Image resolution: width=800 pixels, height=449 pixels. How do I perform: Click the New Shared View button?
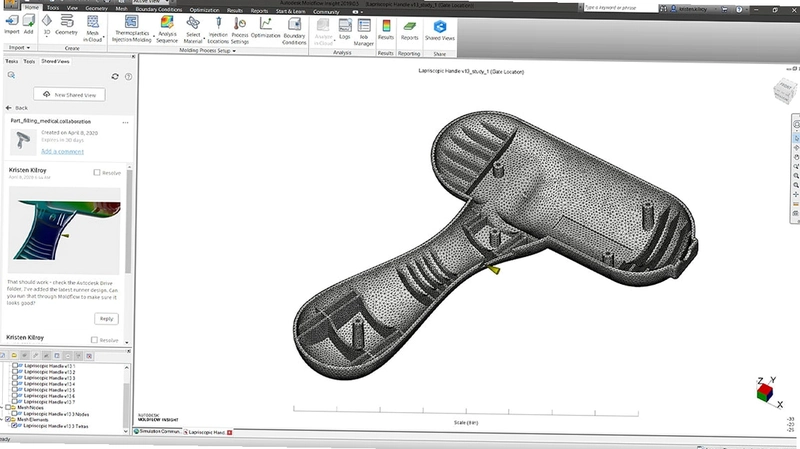pos(69,94)
